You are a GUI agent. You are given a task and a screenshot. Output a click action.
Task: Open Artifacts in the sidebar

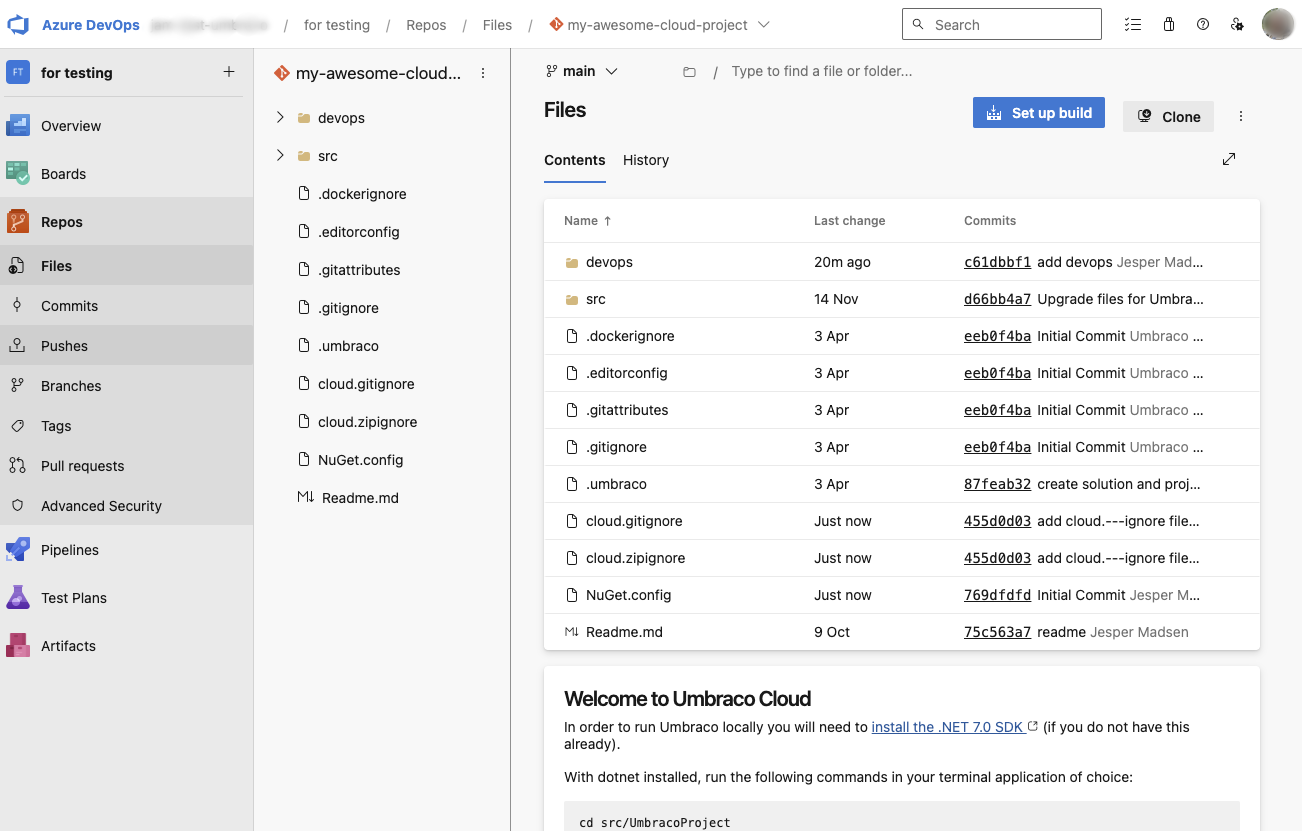point(68,646)
